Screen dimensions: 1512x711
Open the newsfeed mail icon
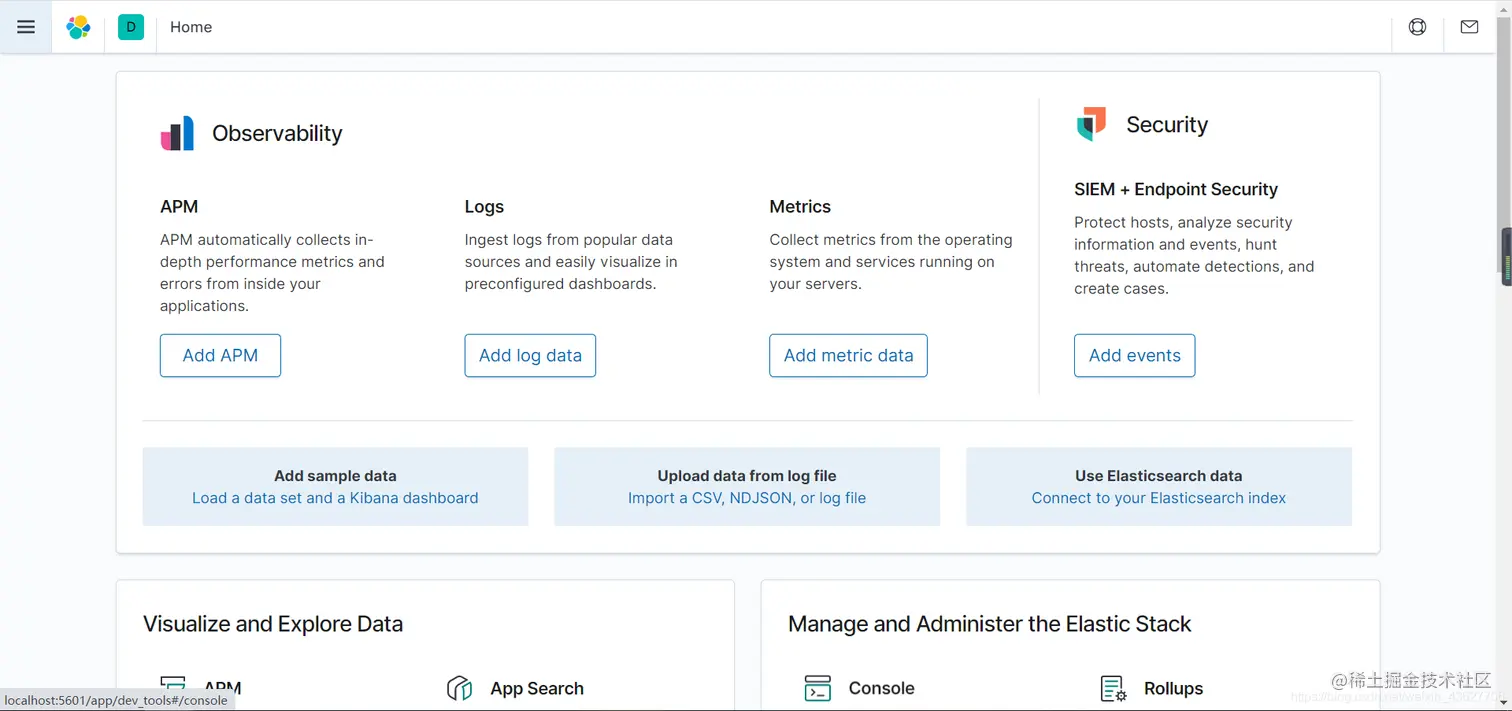(x=1469, y=27)
